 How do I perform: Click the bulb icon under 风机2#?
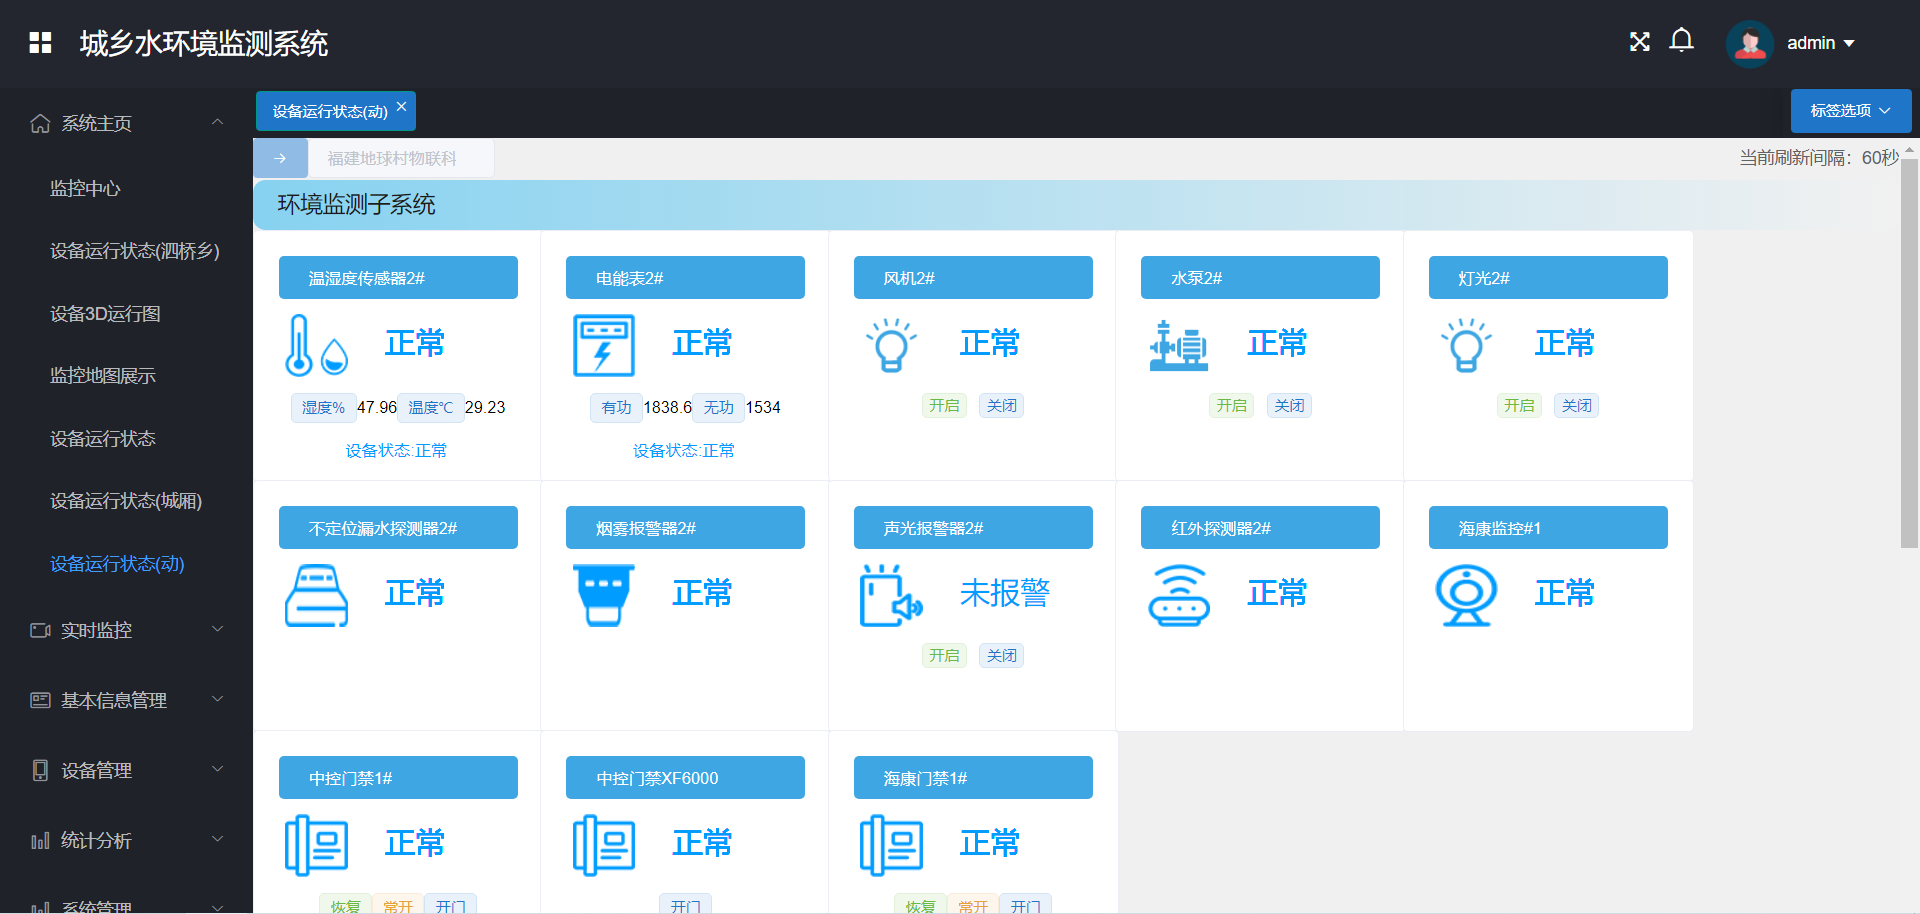tap(891, 345)
